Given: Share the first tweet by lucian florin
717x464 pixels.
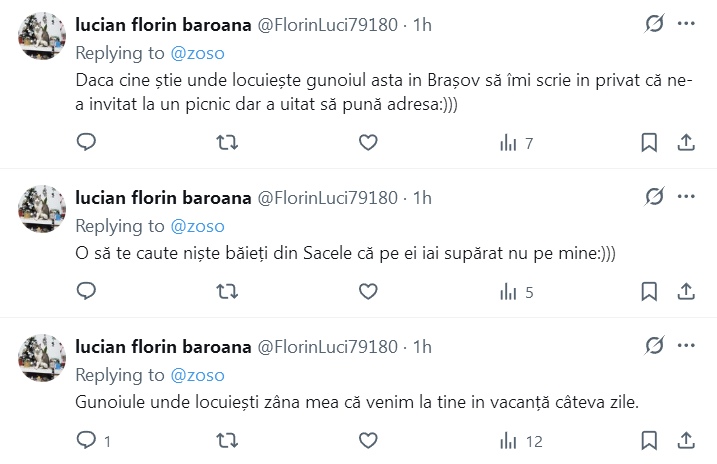Looking at the screenshot, I should [687, 143].
